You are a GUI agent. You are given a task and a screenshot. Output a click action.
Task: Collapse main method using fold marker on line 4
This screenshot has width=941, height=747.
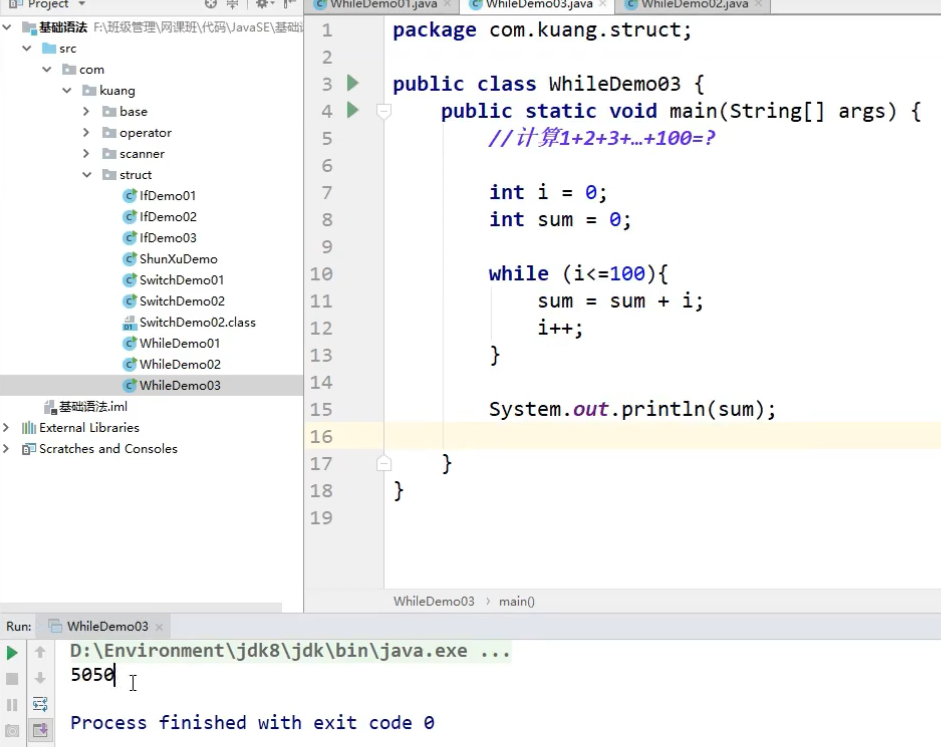[383, 110]
